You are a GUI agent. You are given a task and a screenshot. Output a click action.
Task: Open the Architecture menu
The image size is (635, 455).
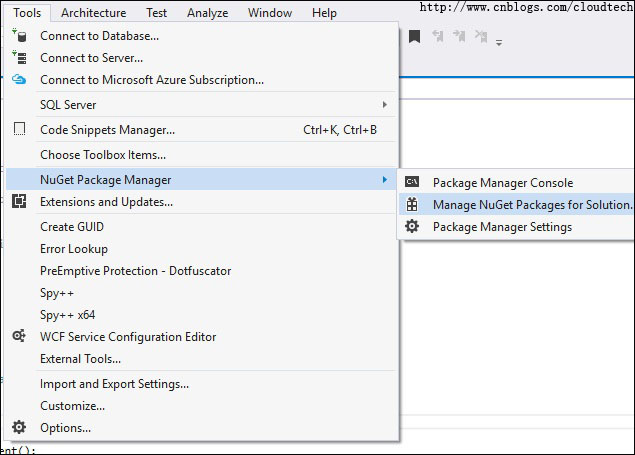(94, 13)
